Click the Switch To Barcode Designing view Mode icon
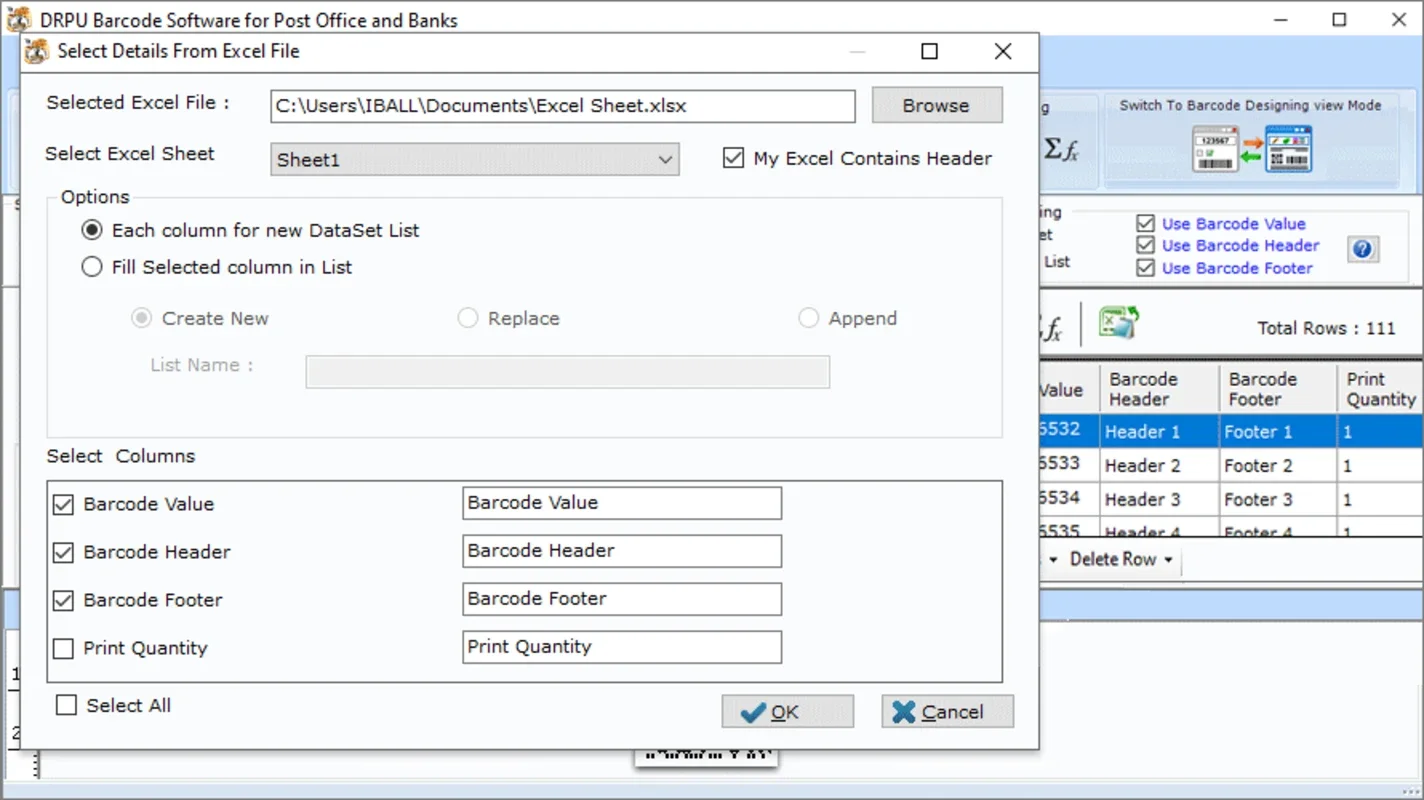 point(1252,149)
